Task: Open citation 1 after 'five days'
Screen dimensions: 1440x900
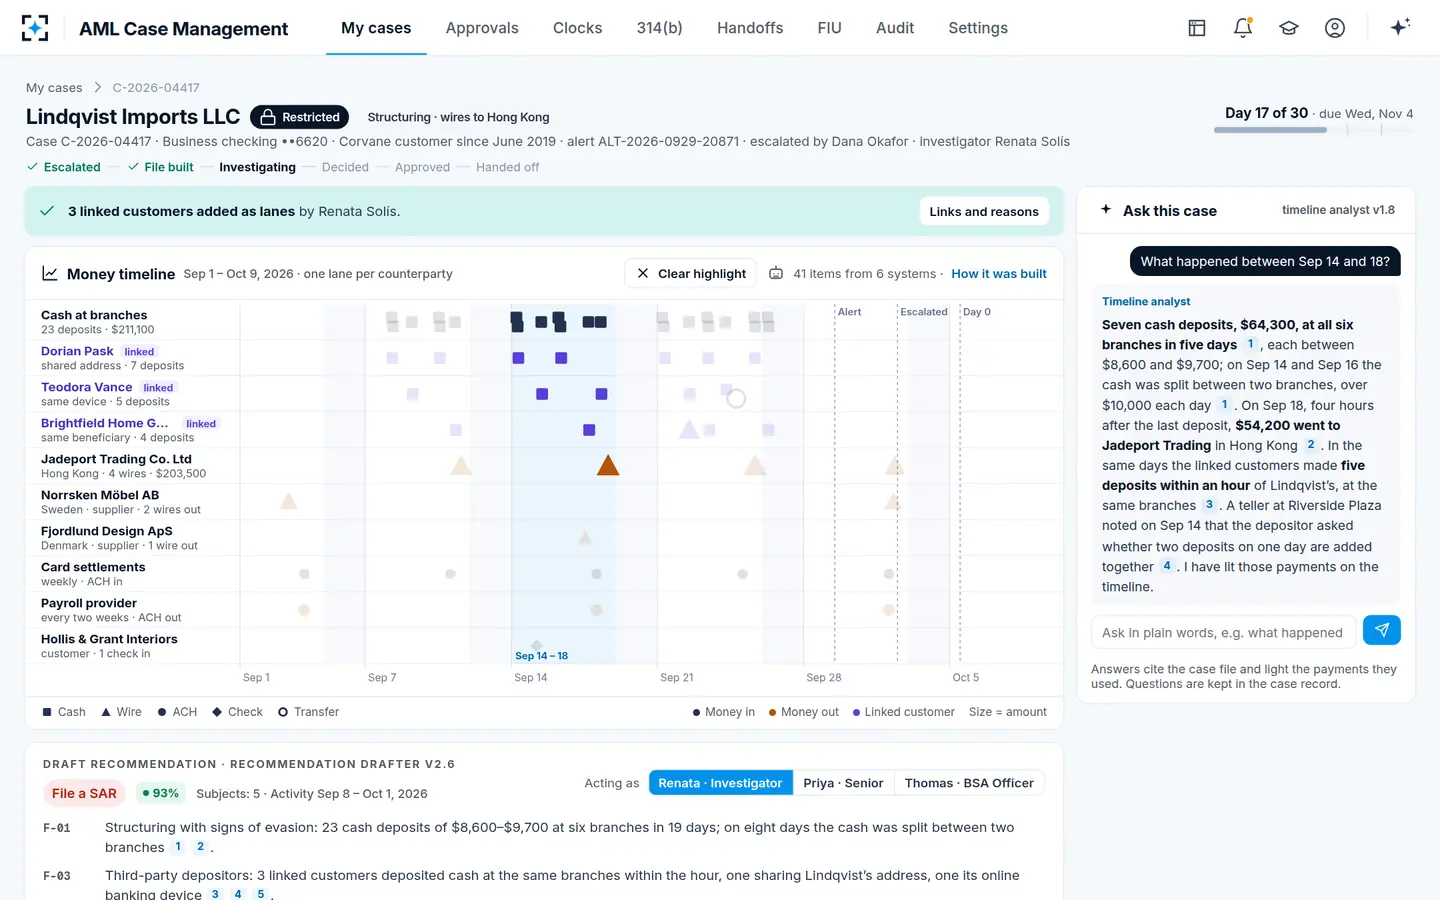Action: coord(1250,344)
